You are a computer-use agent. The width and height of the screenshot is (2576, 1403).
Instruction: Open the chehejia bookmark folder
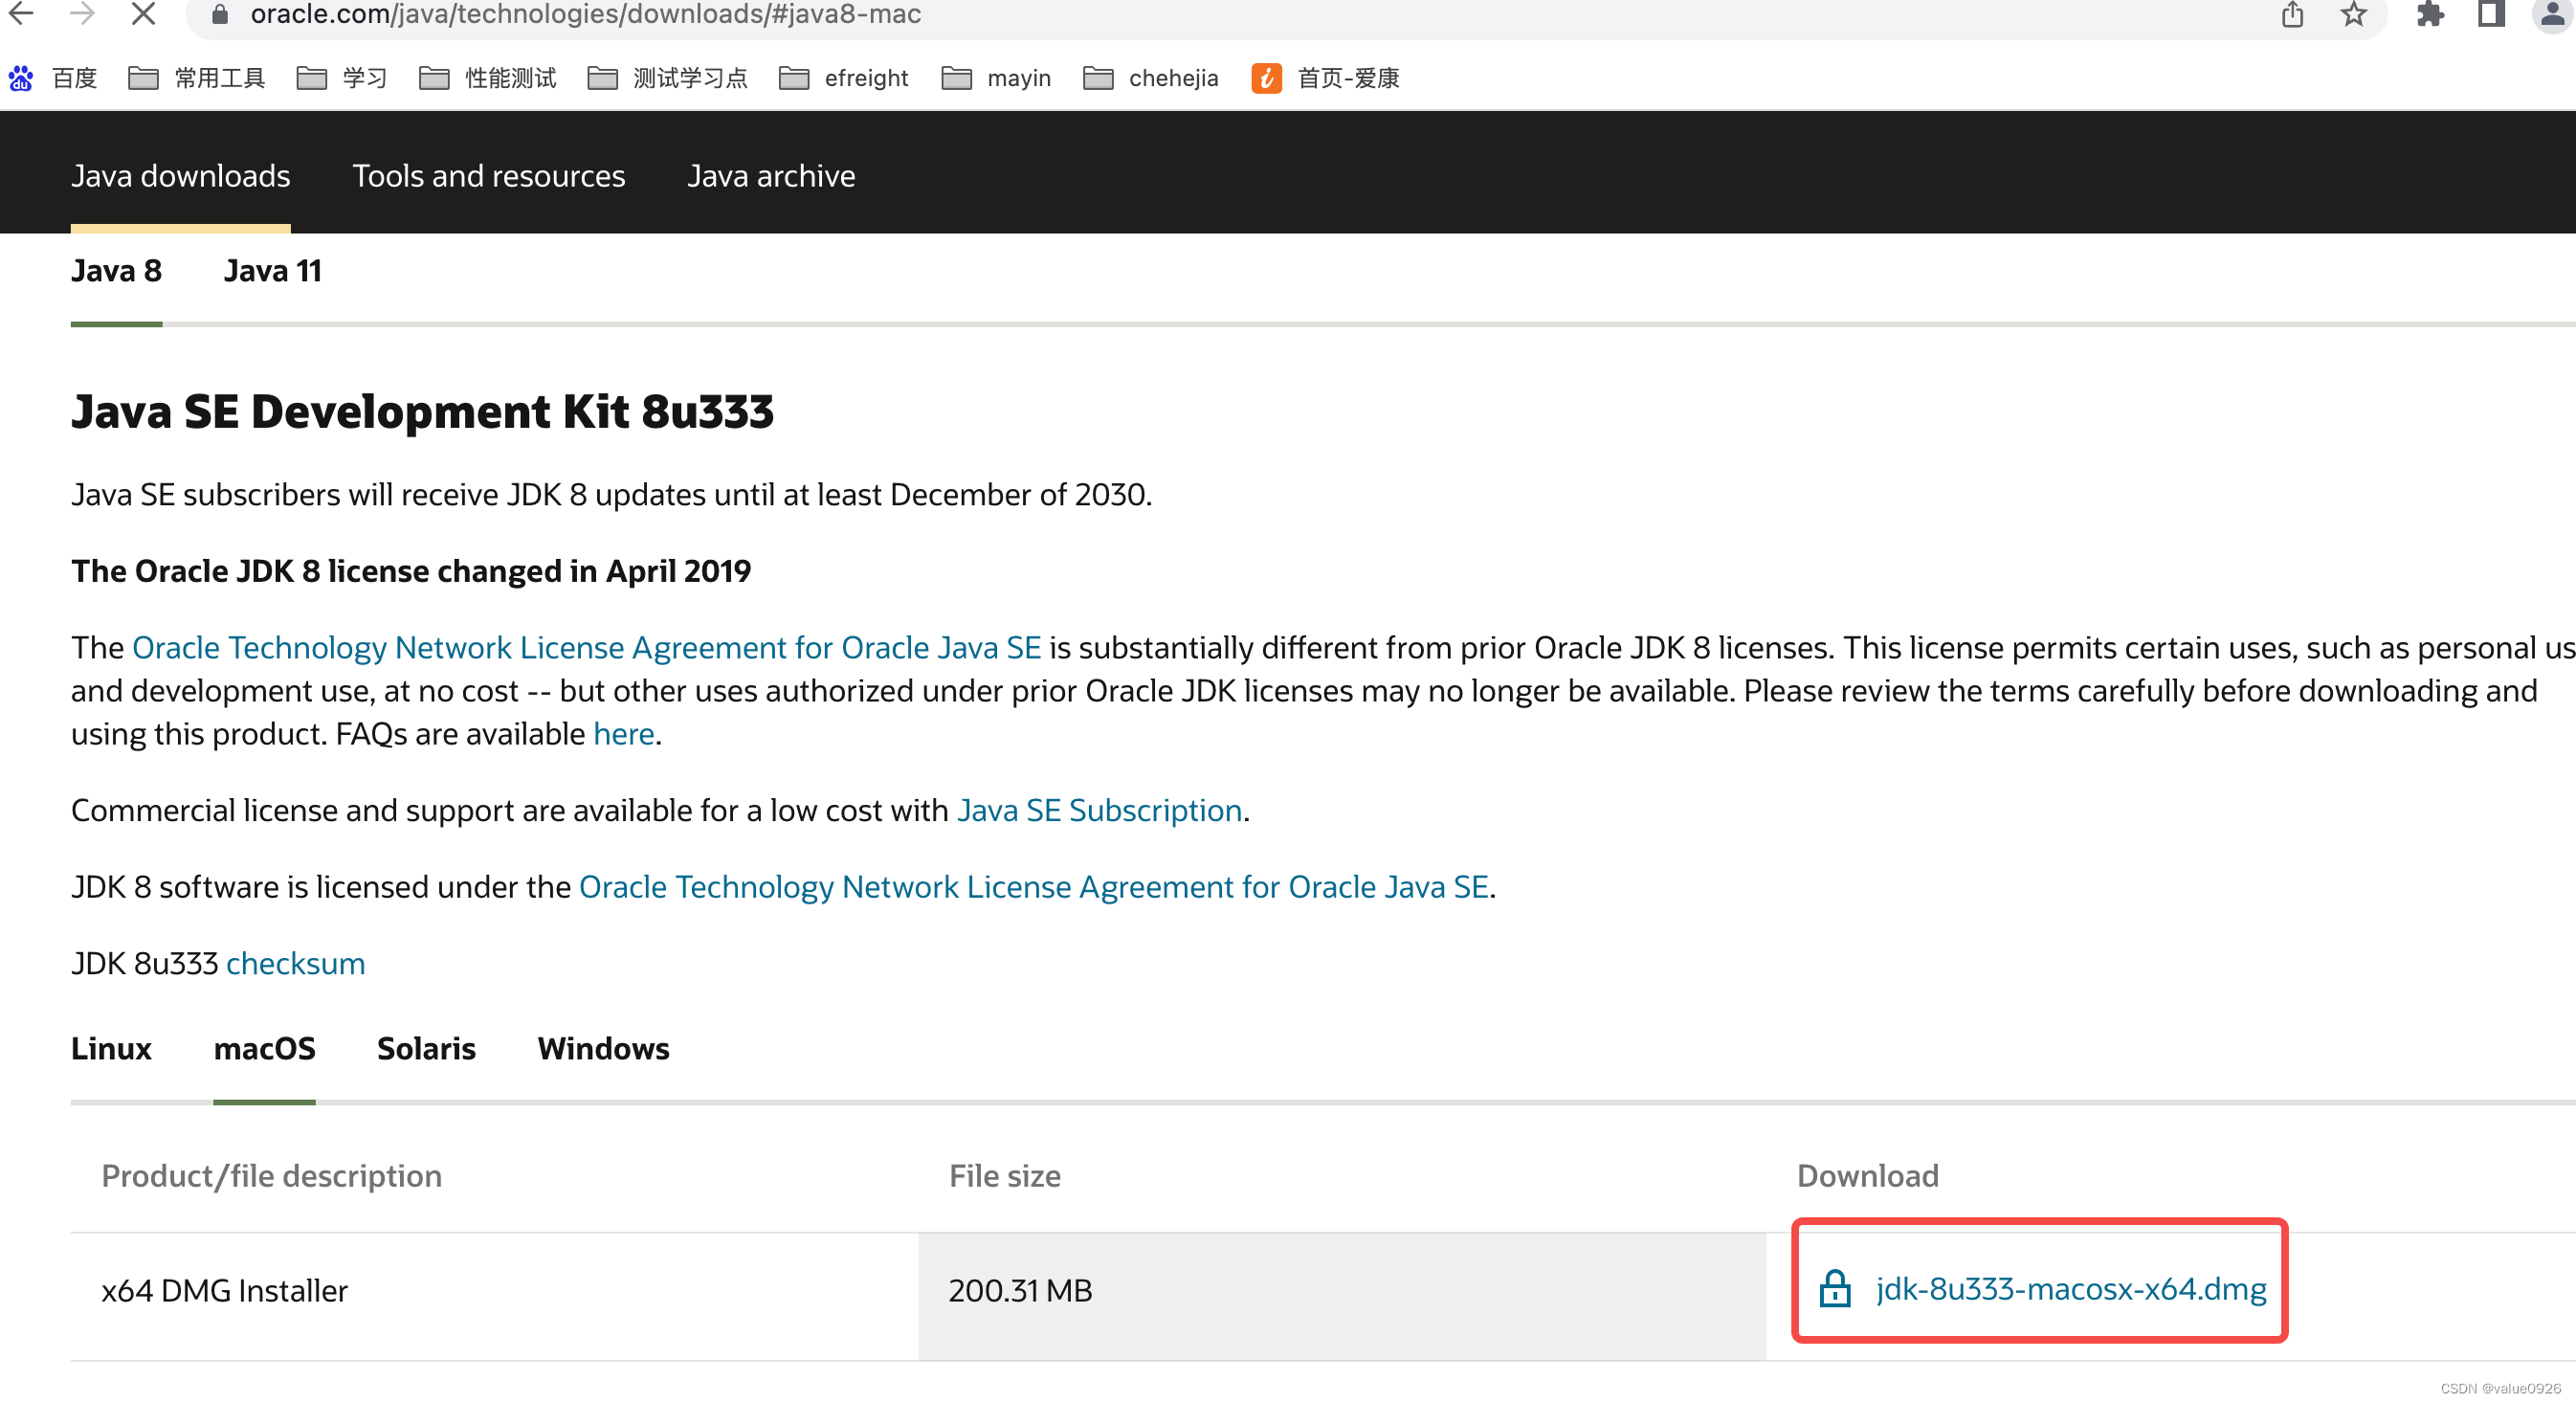pos(1151,78)
